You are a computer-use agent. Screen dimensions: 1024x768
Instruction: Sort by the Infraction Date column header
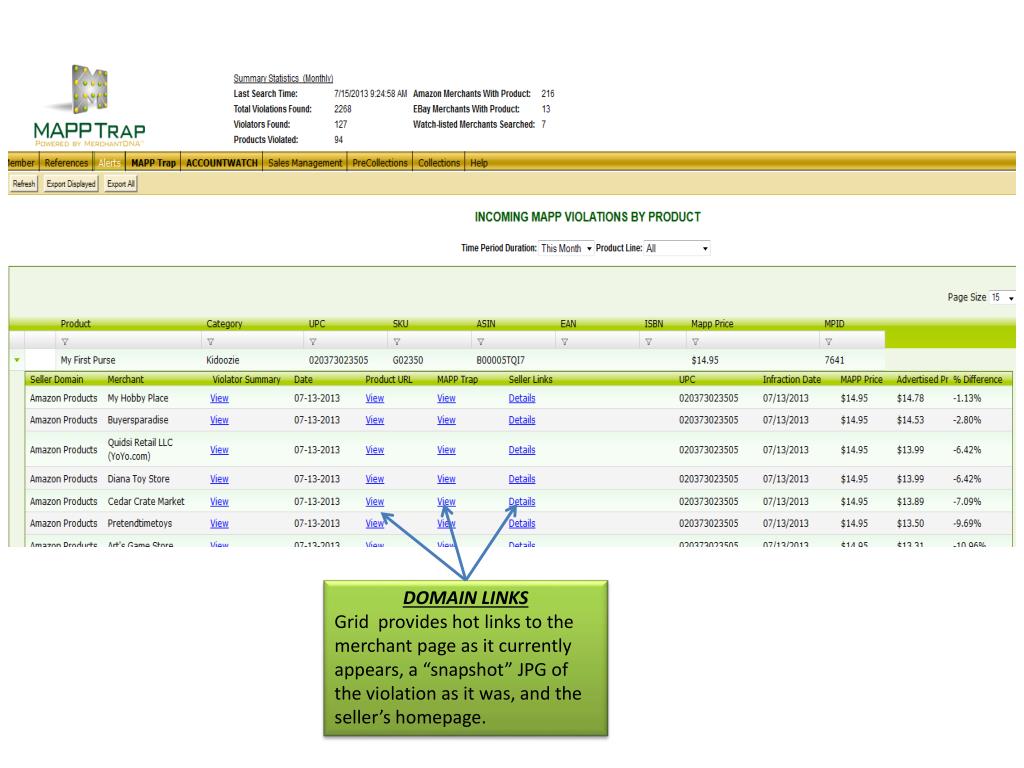click(792, 379)
